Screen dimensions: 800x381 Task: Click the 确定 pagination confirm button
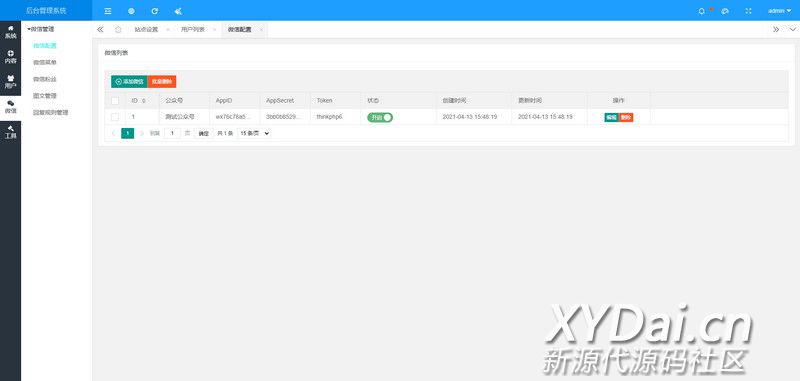pyautogui.click(x=204, y=133)
